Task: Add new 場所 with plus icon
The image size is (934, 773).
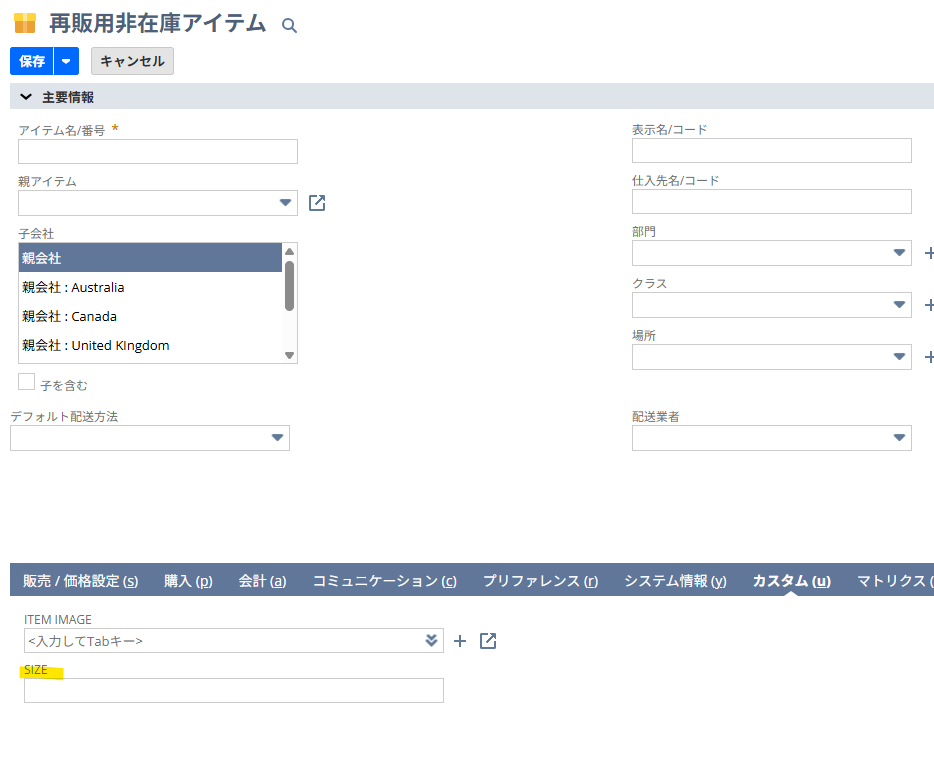Action: (928, 357)
